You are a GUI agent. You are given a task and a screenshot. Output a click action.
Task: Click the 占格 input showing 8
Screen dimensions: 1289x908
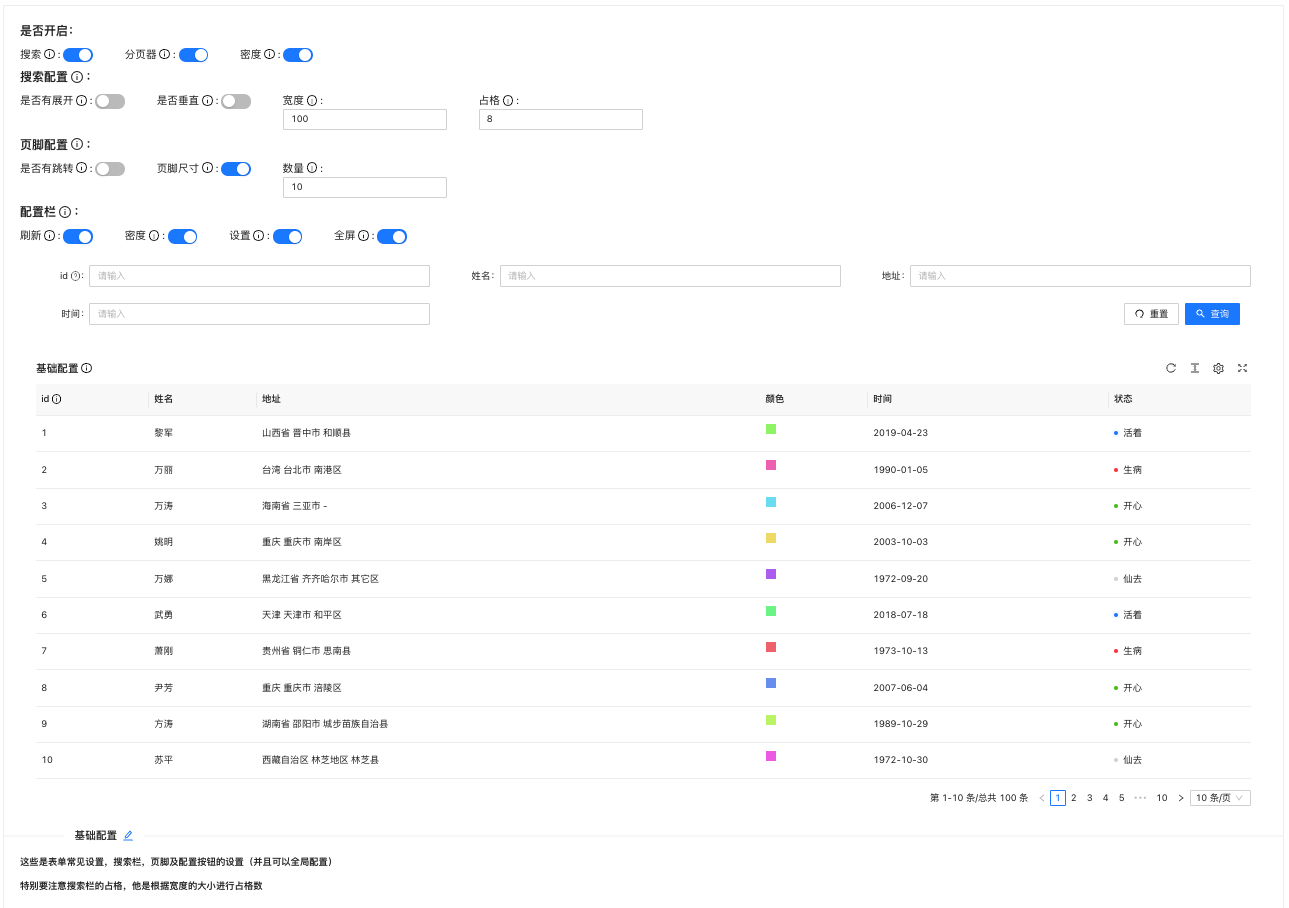[x=561, y=119]
